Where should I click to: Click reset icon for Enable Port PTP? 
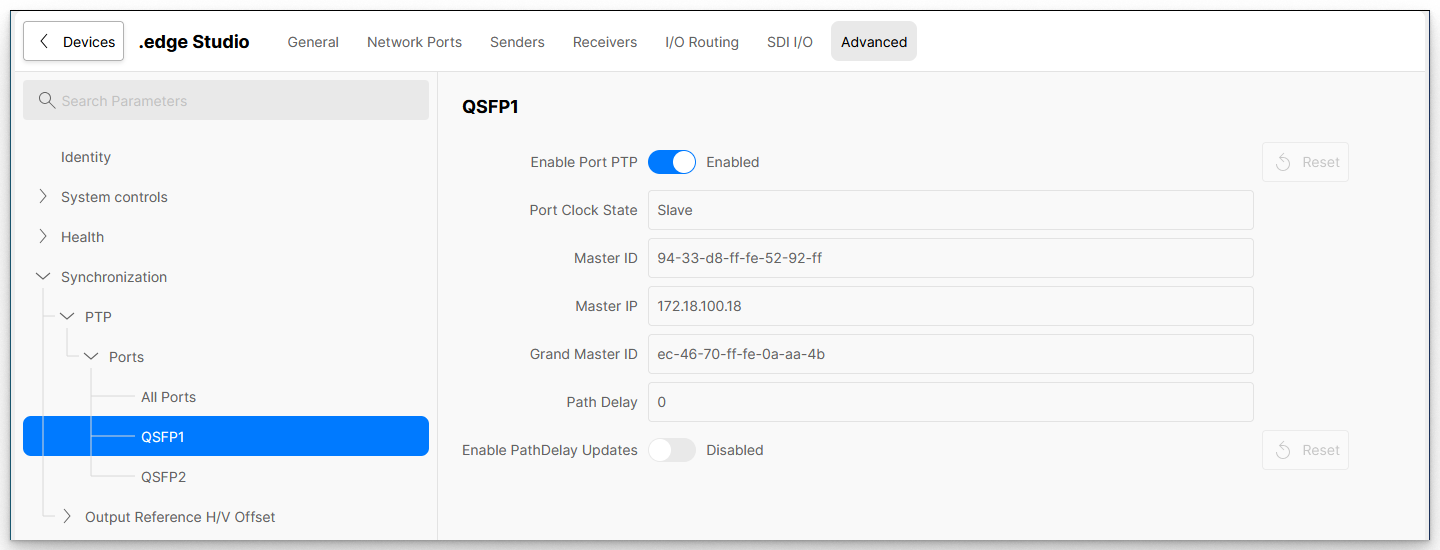point(1284,162)
